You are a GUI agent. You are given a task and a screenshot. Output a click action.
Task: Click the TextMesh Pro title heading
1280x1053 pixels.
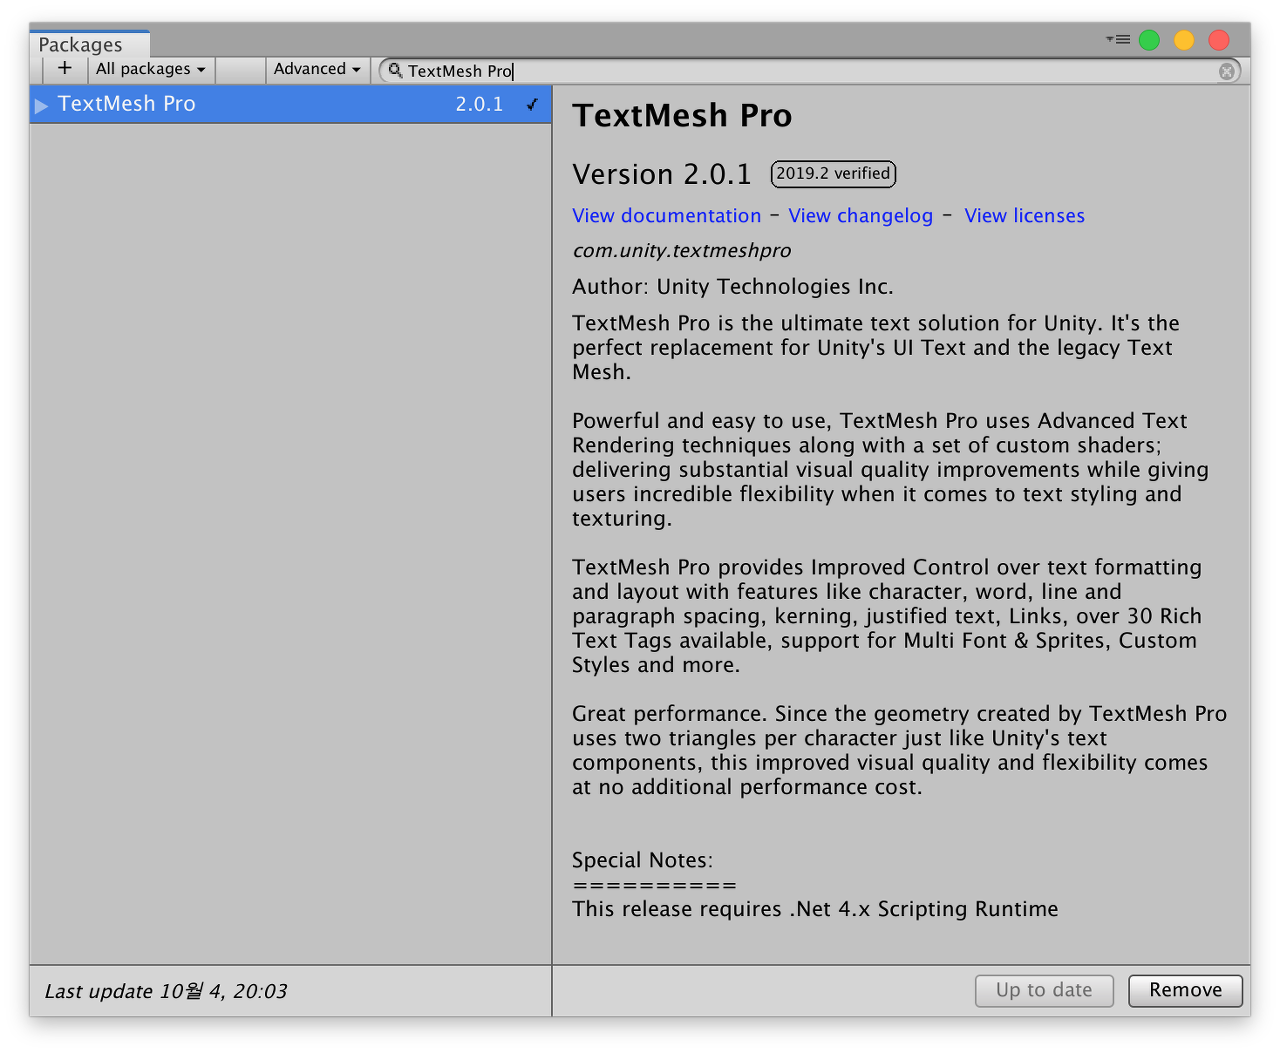682,116
